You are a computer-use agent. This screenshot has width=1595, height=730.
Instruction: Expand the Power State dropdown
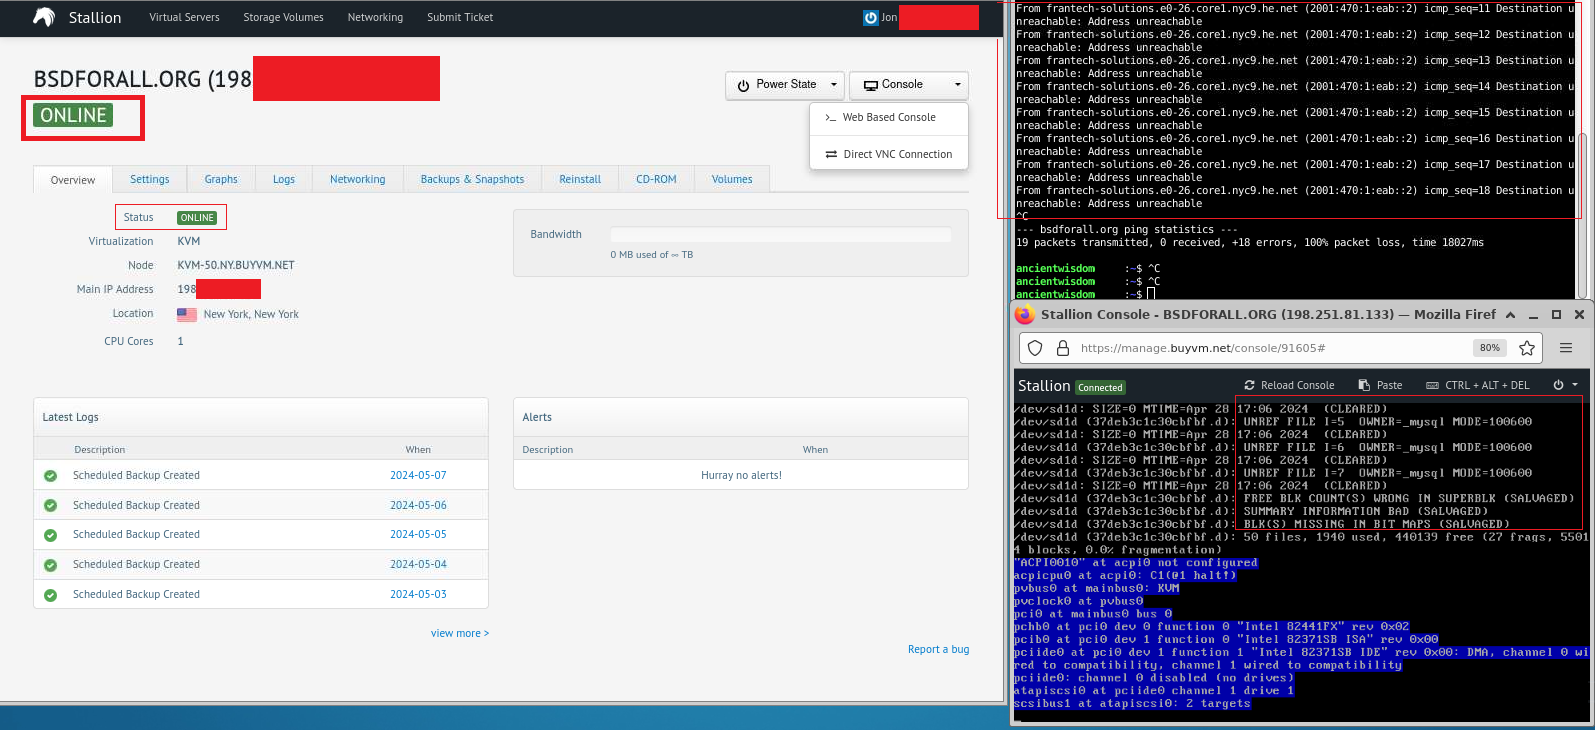click(785, 85)
